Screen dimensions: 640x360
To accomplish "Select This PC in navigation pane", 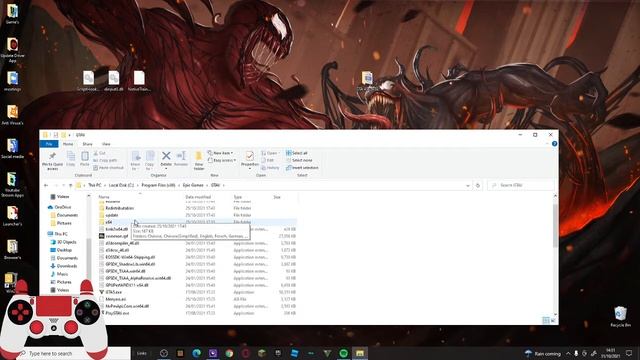I will tap(58, 234).
